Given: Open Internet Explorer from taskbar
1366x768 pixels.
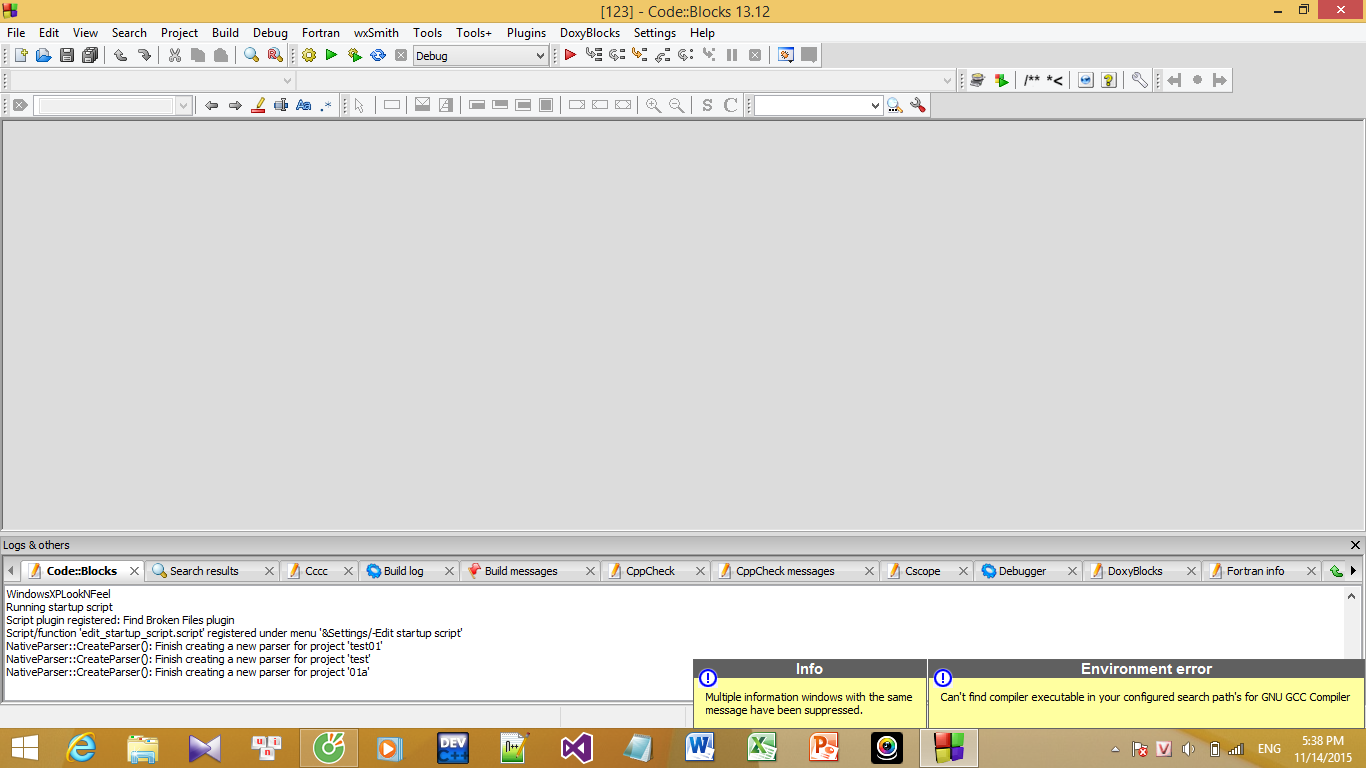Looking at the screenshot, I should pos(81,748).
